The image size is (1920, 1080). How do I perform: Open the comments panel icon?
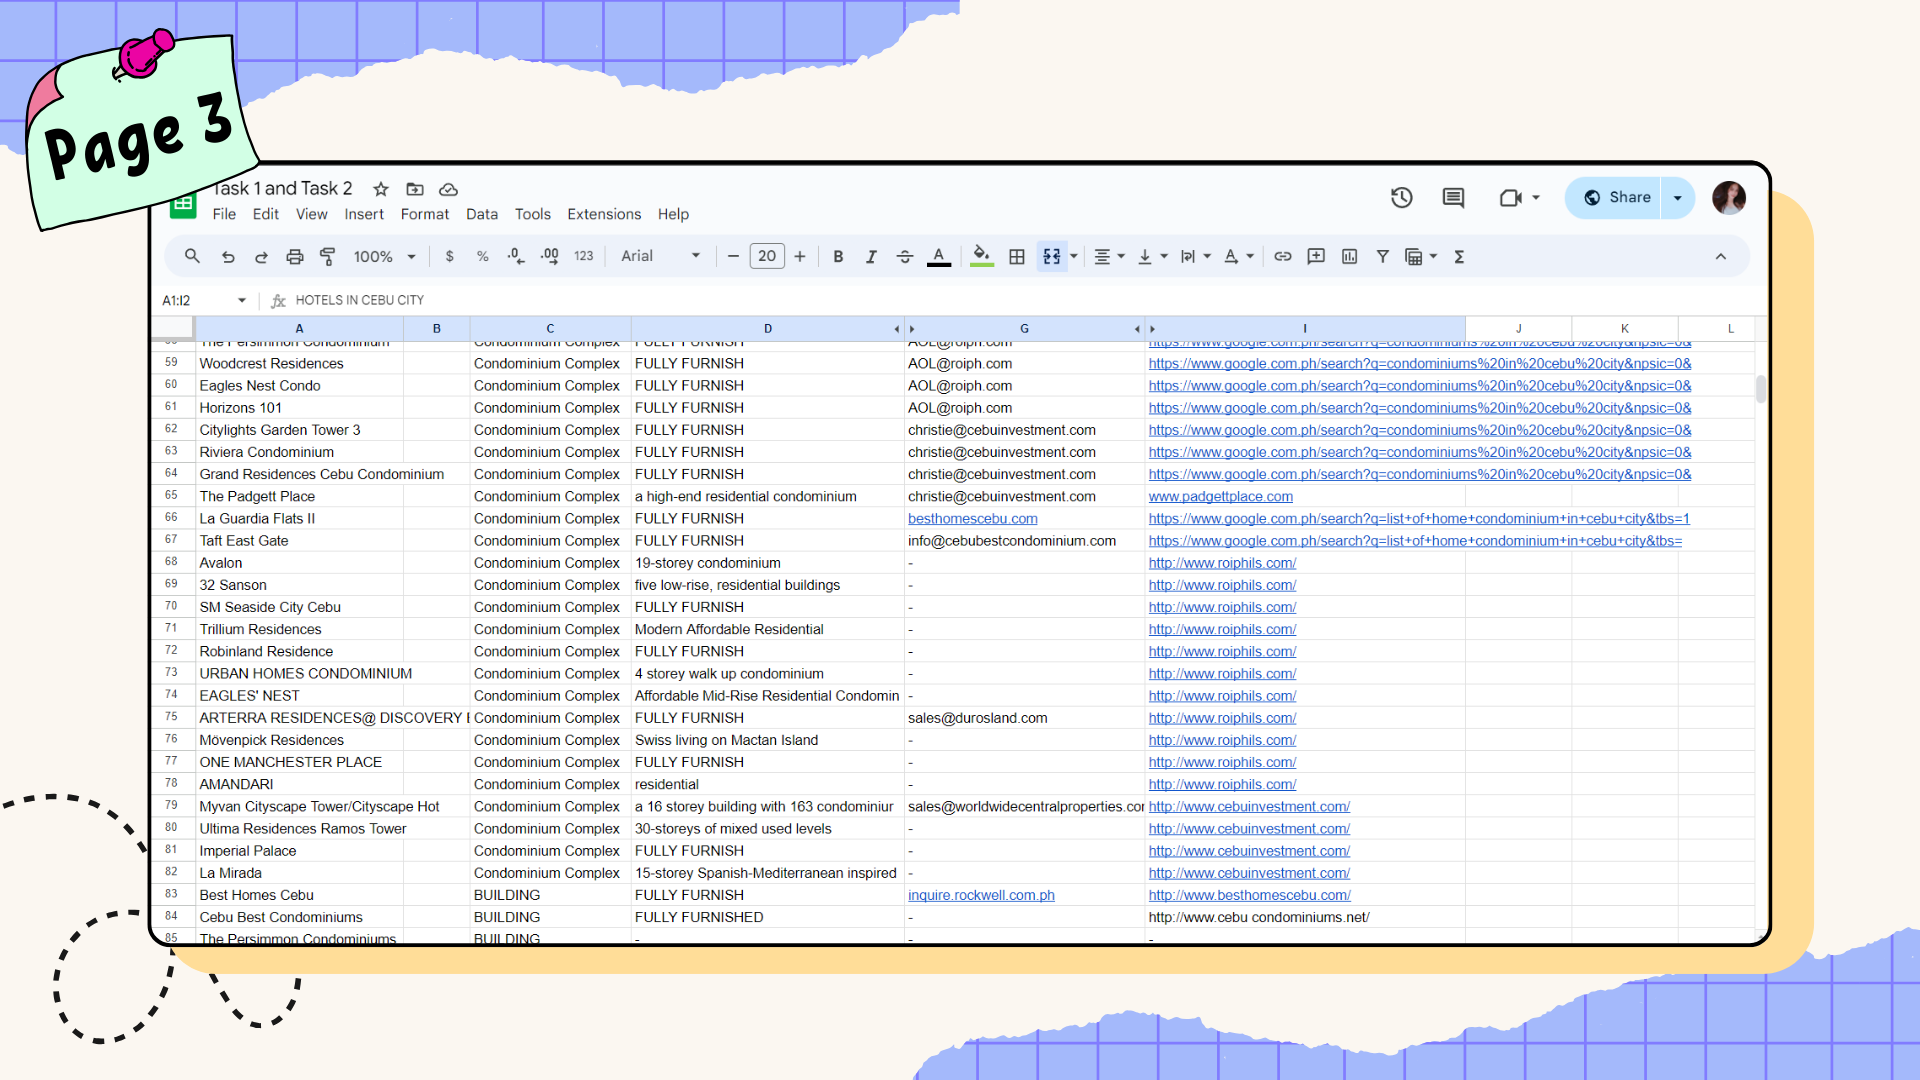point(1453,198)
